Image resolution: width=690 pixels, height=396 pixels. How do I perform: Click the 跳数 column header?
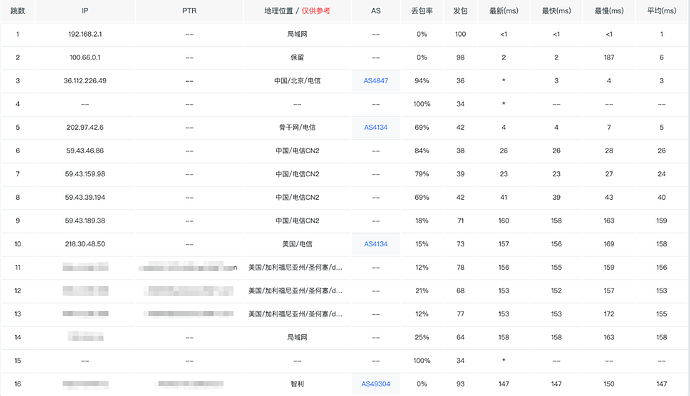tap(18, 11)
